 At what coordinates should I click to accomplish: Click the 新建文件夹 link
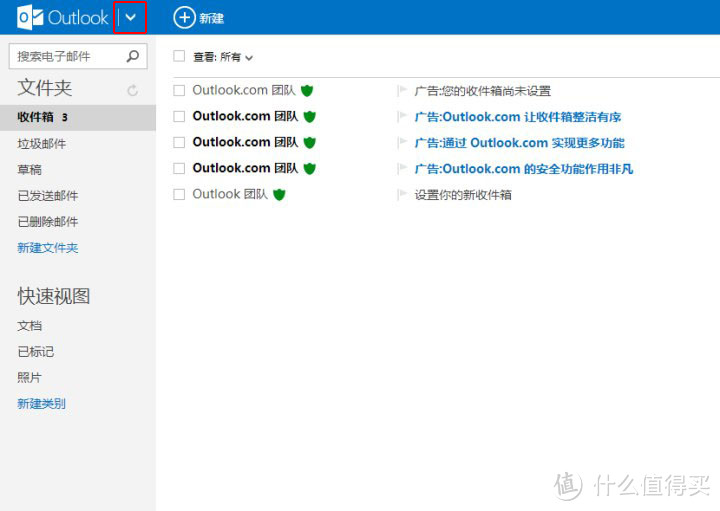(48, 248)
